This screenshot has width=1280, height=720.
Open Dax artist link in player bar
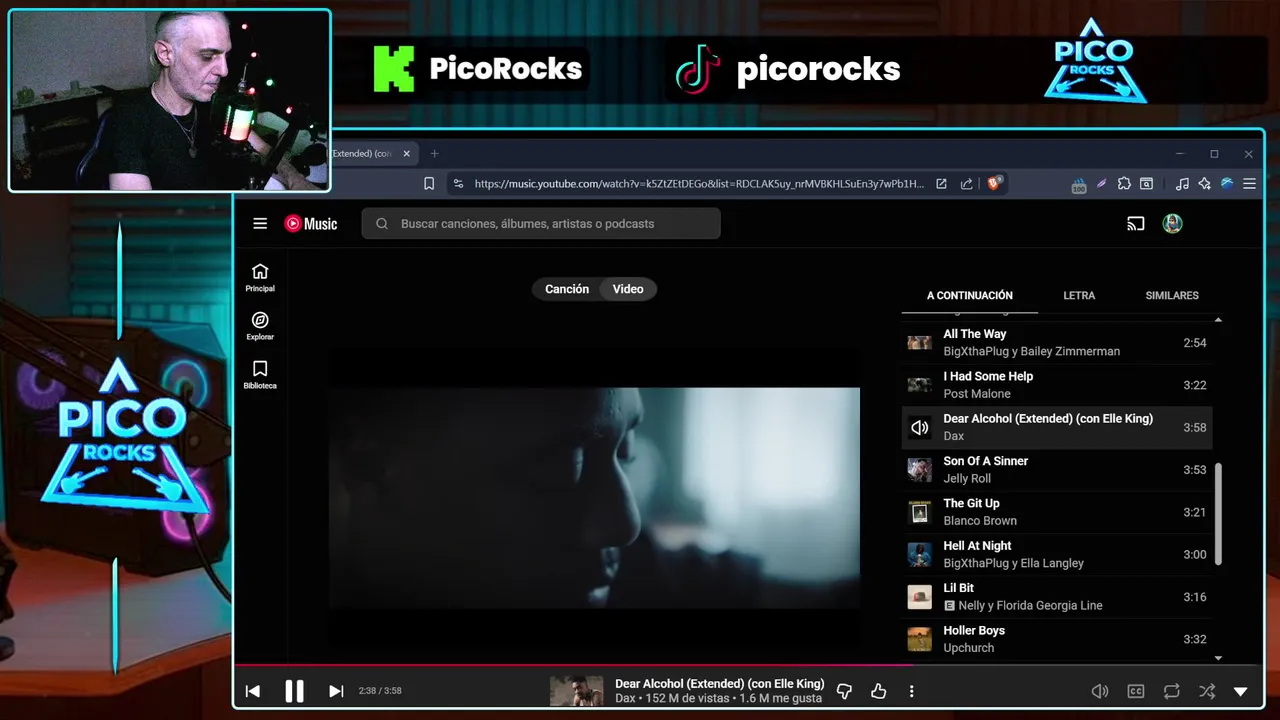click(x=625, y=699)
